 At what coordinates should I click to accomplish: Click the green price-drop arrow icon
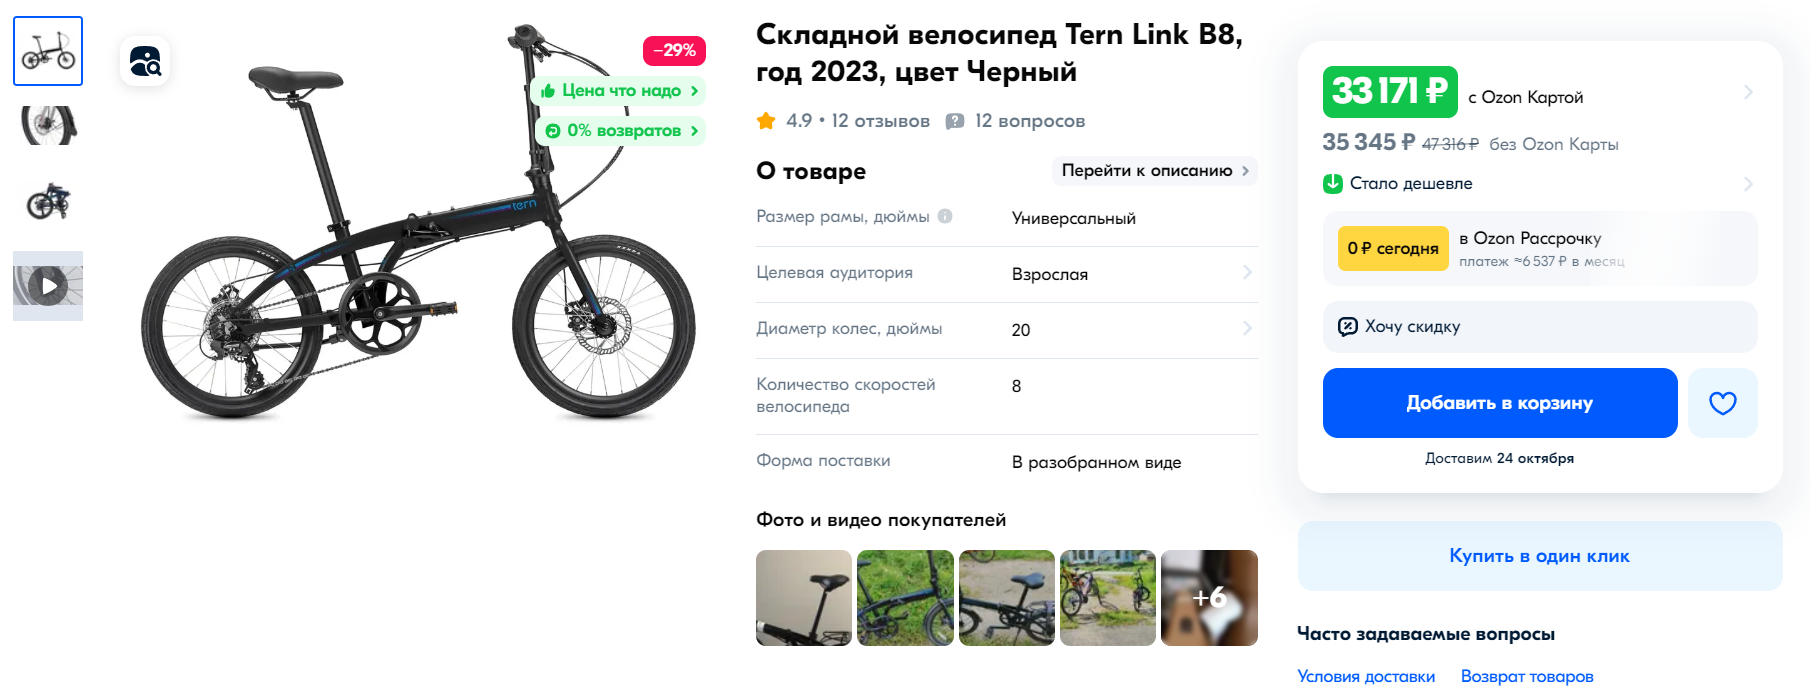pyautogui.click(x=1333, y=184)
